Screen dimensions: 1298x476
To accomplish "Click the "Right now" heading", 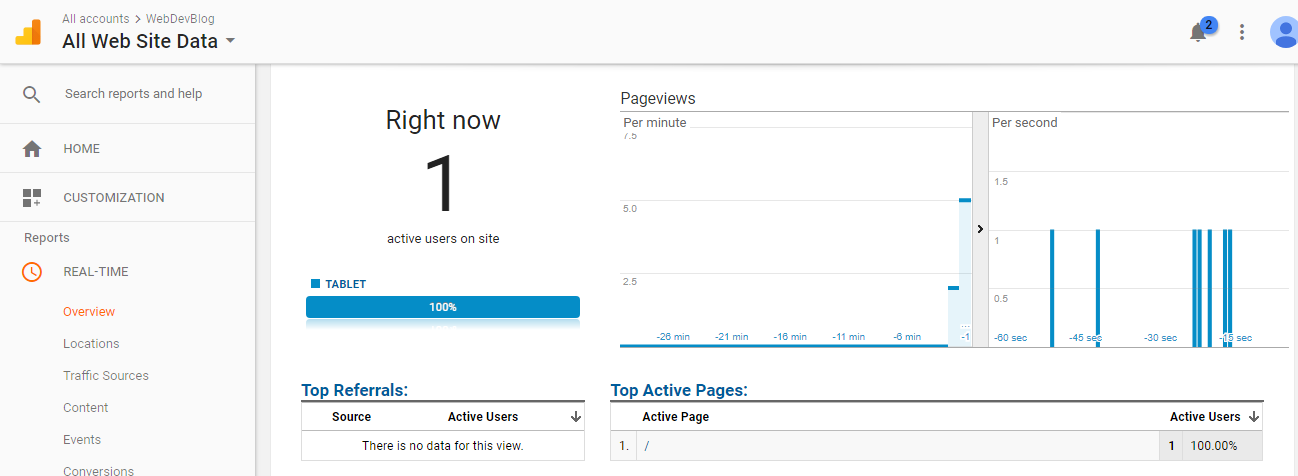I will [x=443, y=120].
